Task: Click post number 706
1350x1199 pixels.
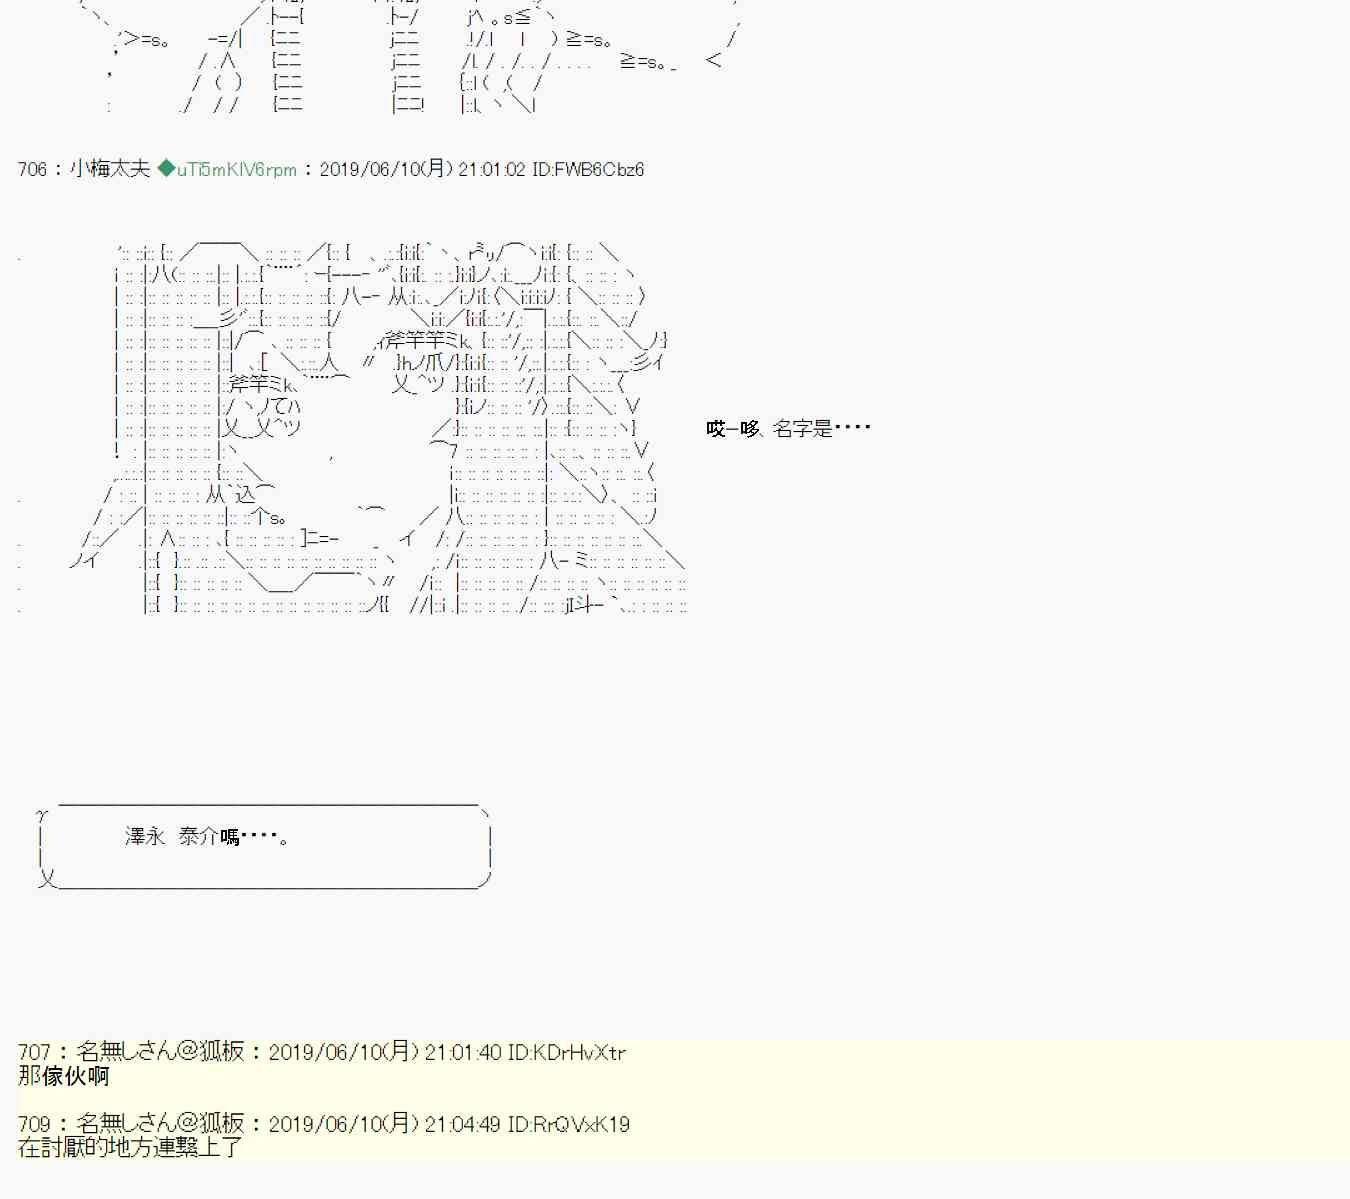Action: click(32, 170)
